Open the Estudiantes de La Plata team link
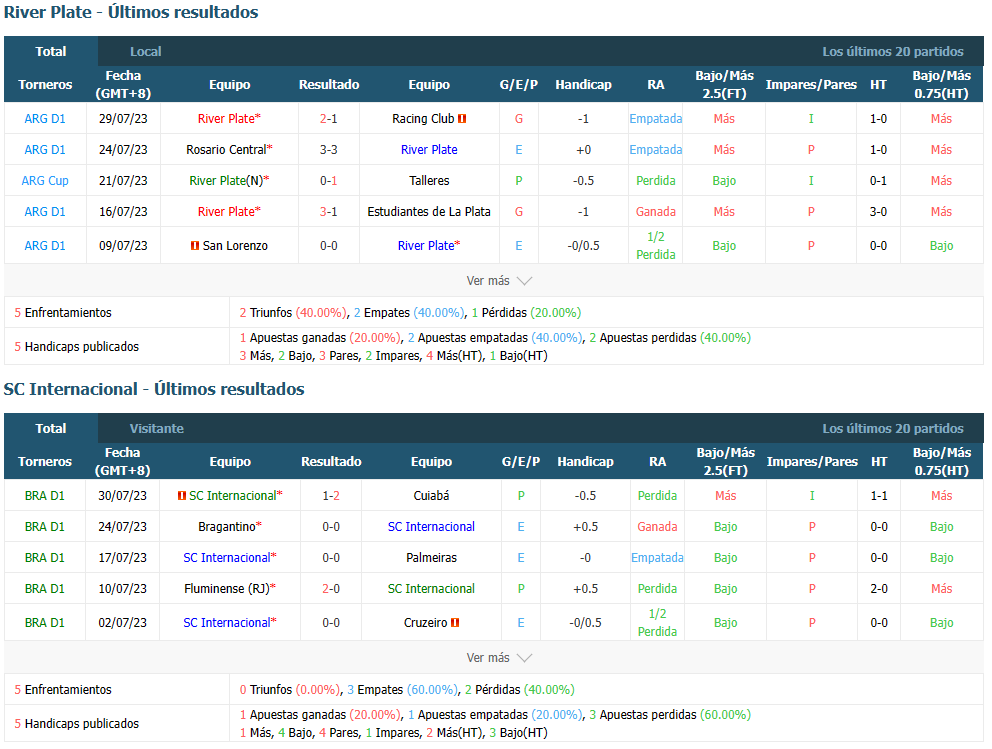 [429, 212]
